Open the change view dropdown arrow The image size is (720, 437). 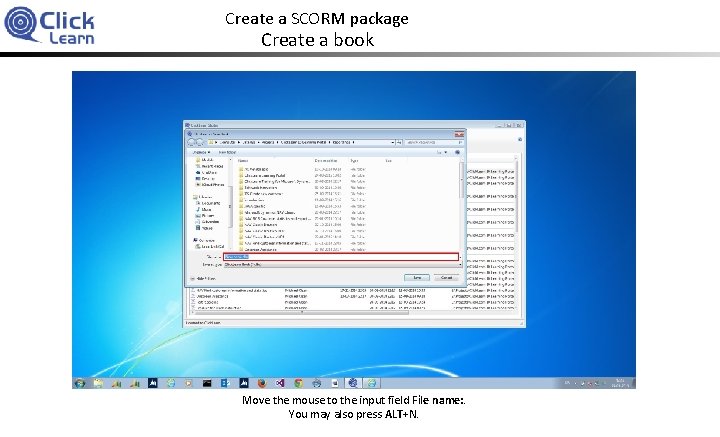[445, 152]
